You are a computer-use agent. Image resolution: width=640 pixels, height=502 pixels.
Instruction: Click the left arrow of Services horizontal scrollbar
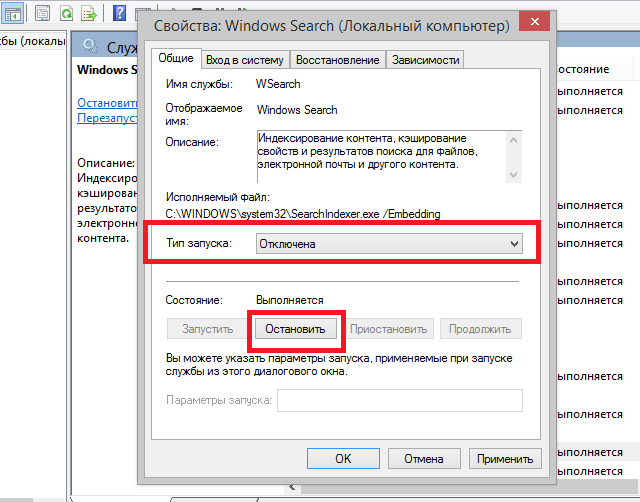(292, 487)
